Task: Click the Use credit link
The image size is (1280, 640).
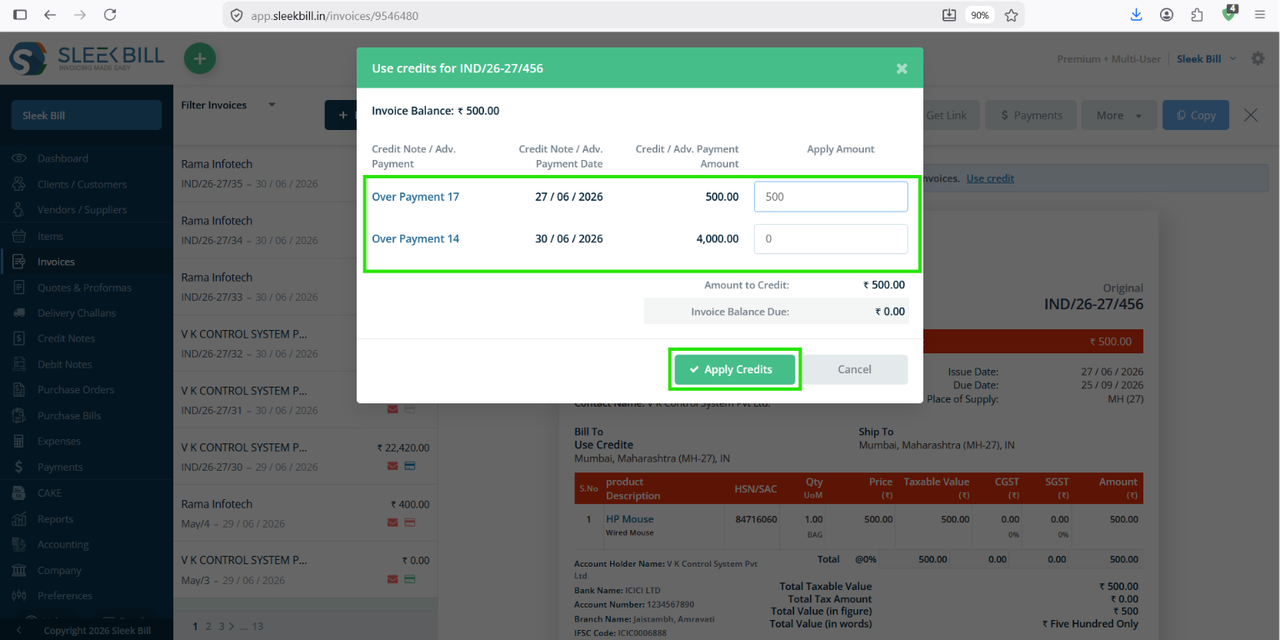Action: coord(990,178)
